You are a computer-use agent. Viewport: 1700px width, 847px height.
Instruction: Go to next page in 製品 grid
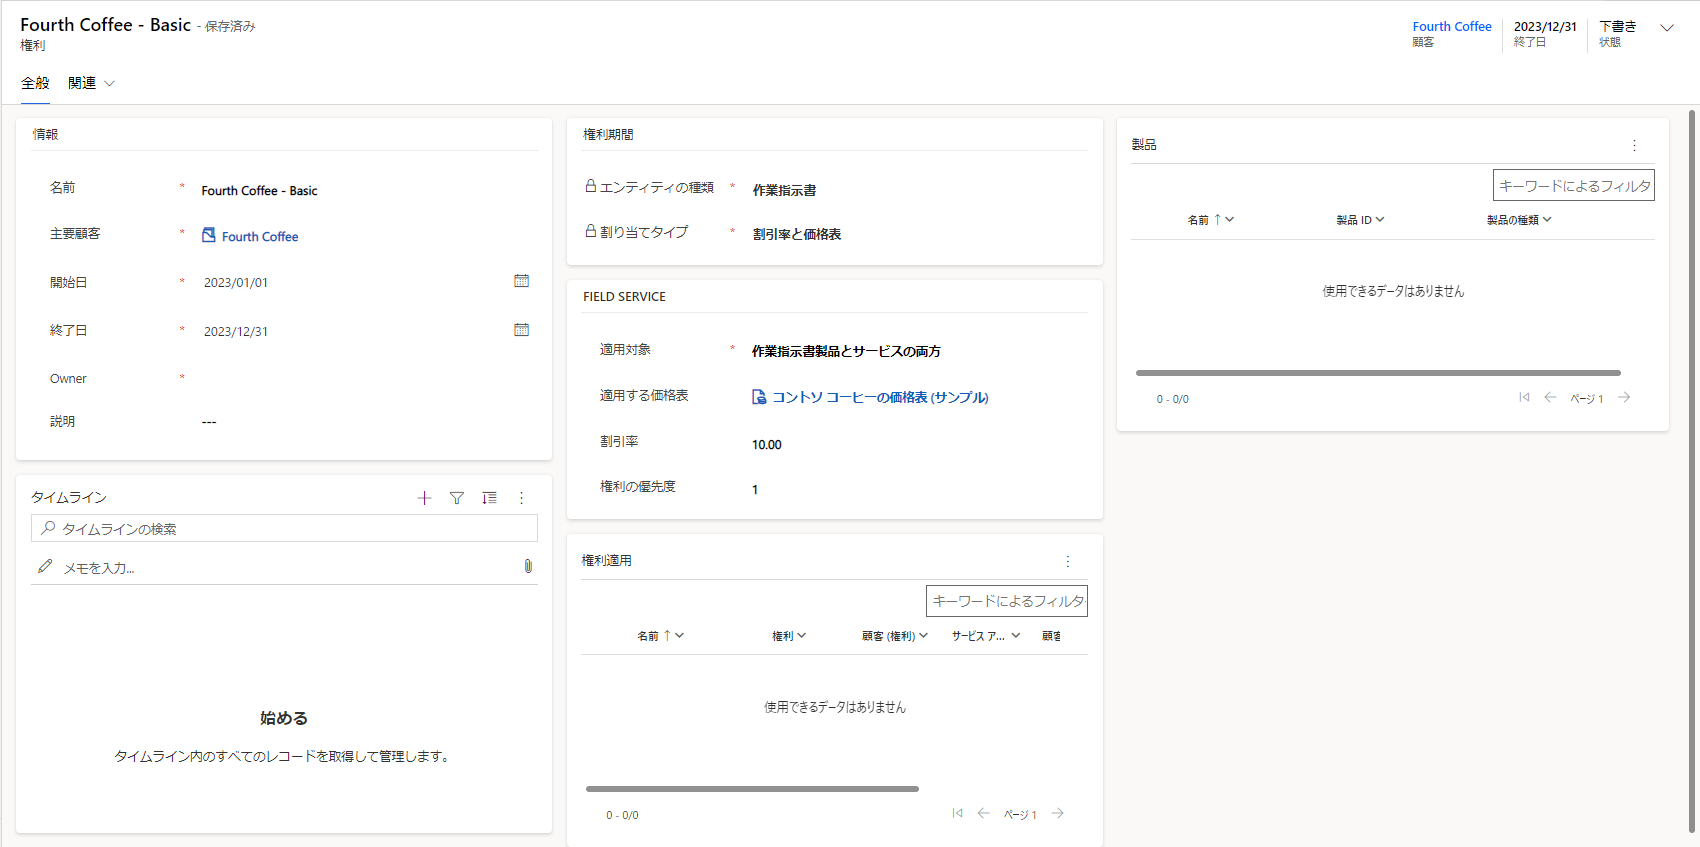[1624, 398]
